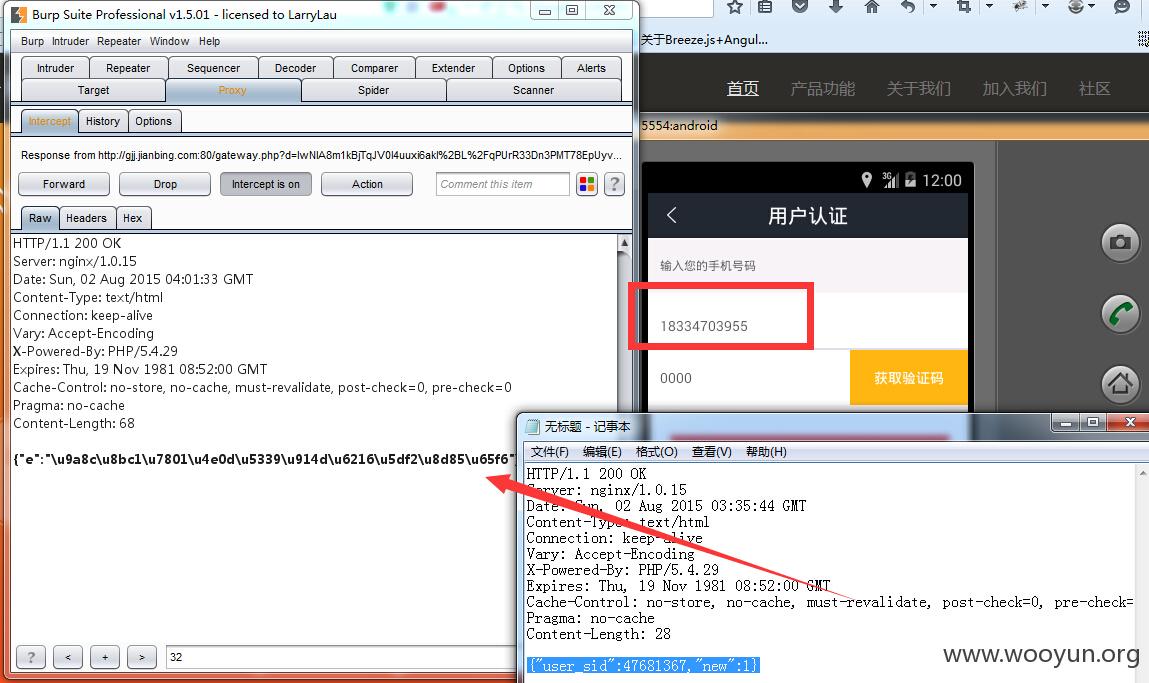Click the Forward button
The height and width of the screenshot is (683, 1149).
[x=64, y=184]
